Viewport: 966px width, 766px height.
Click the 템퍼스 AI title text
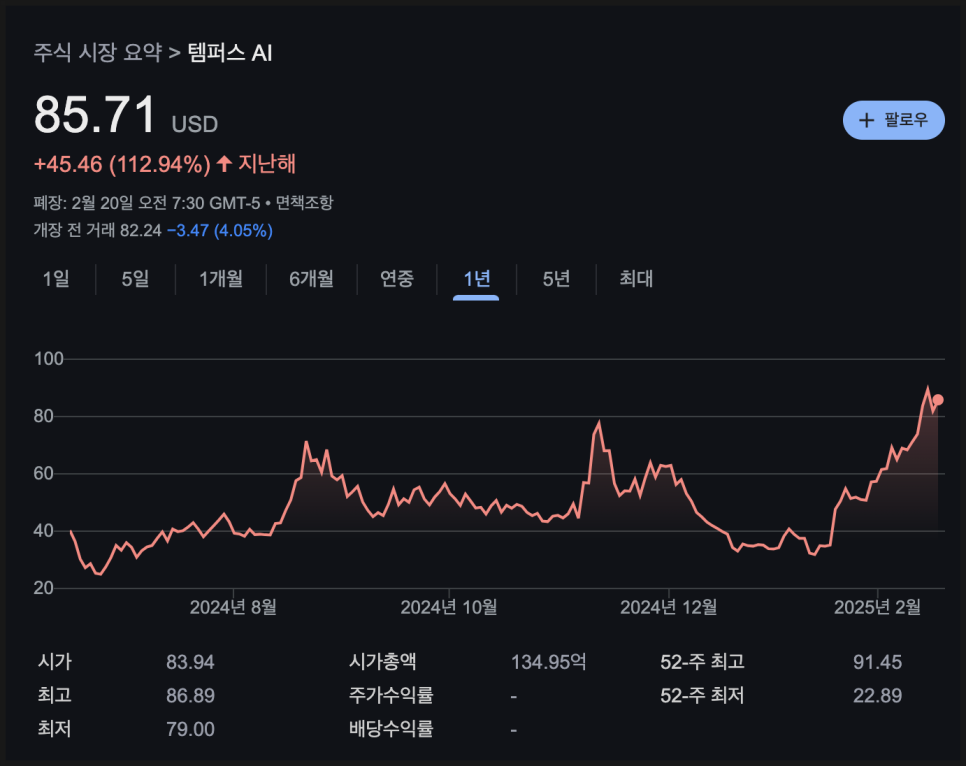click(230, 53)
